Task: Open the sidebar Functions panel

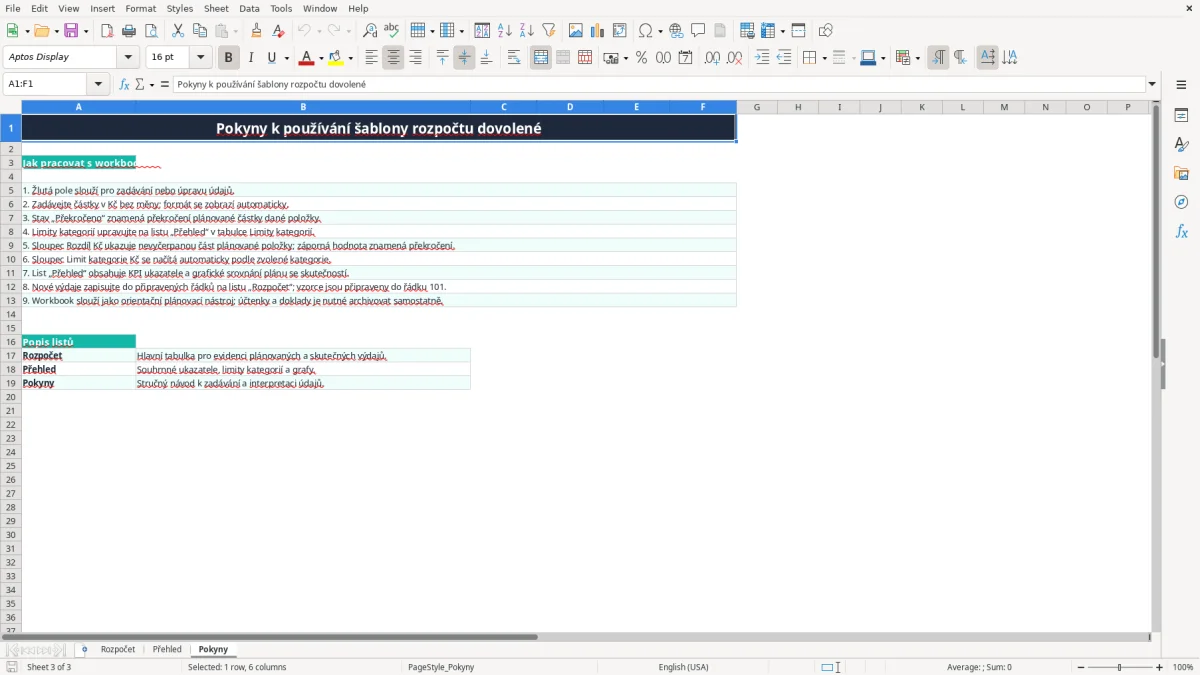Action: tap(1181, 232)
